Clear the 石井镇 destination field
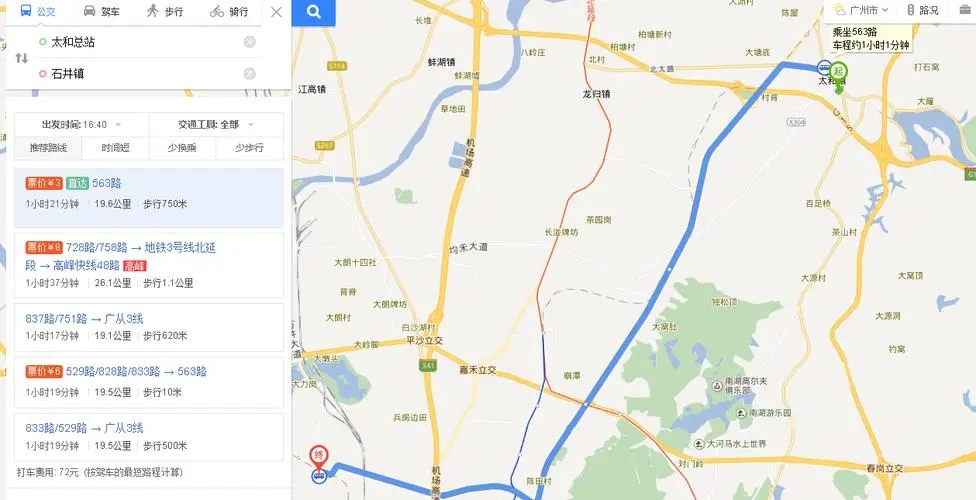This screenshot has width=976, height=500. [x=250, y=73]
